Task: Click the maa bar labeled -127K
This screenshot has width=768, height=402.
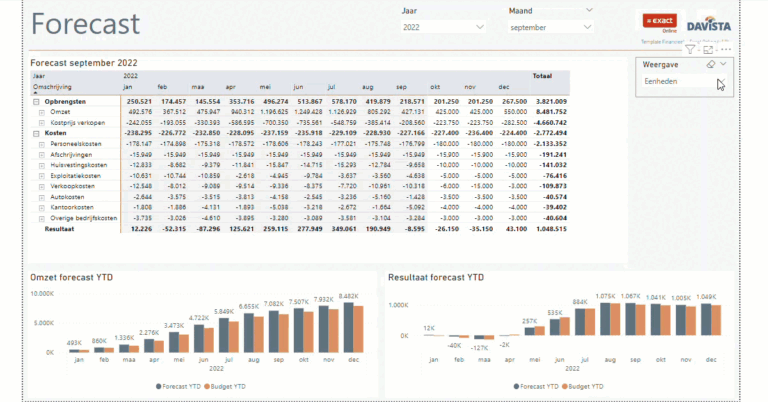Action: pyautogui.click(x=479, y=337)
